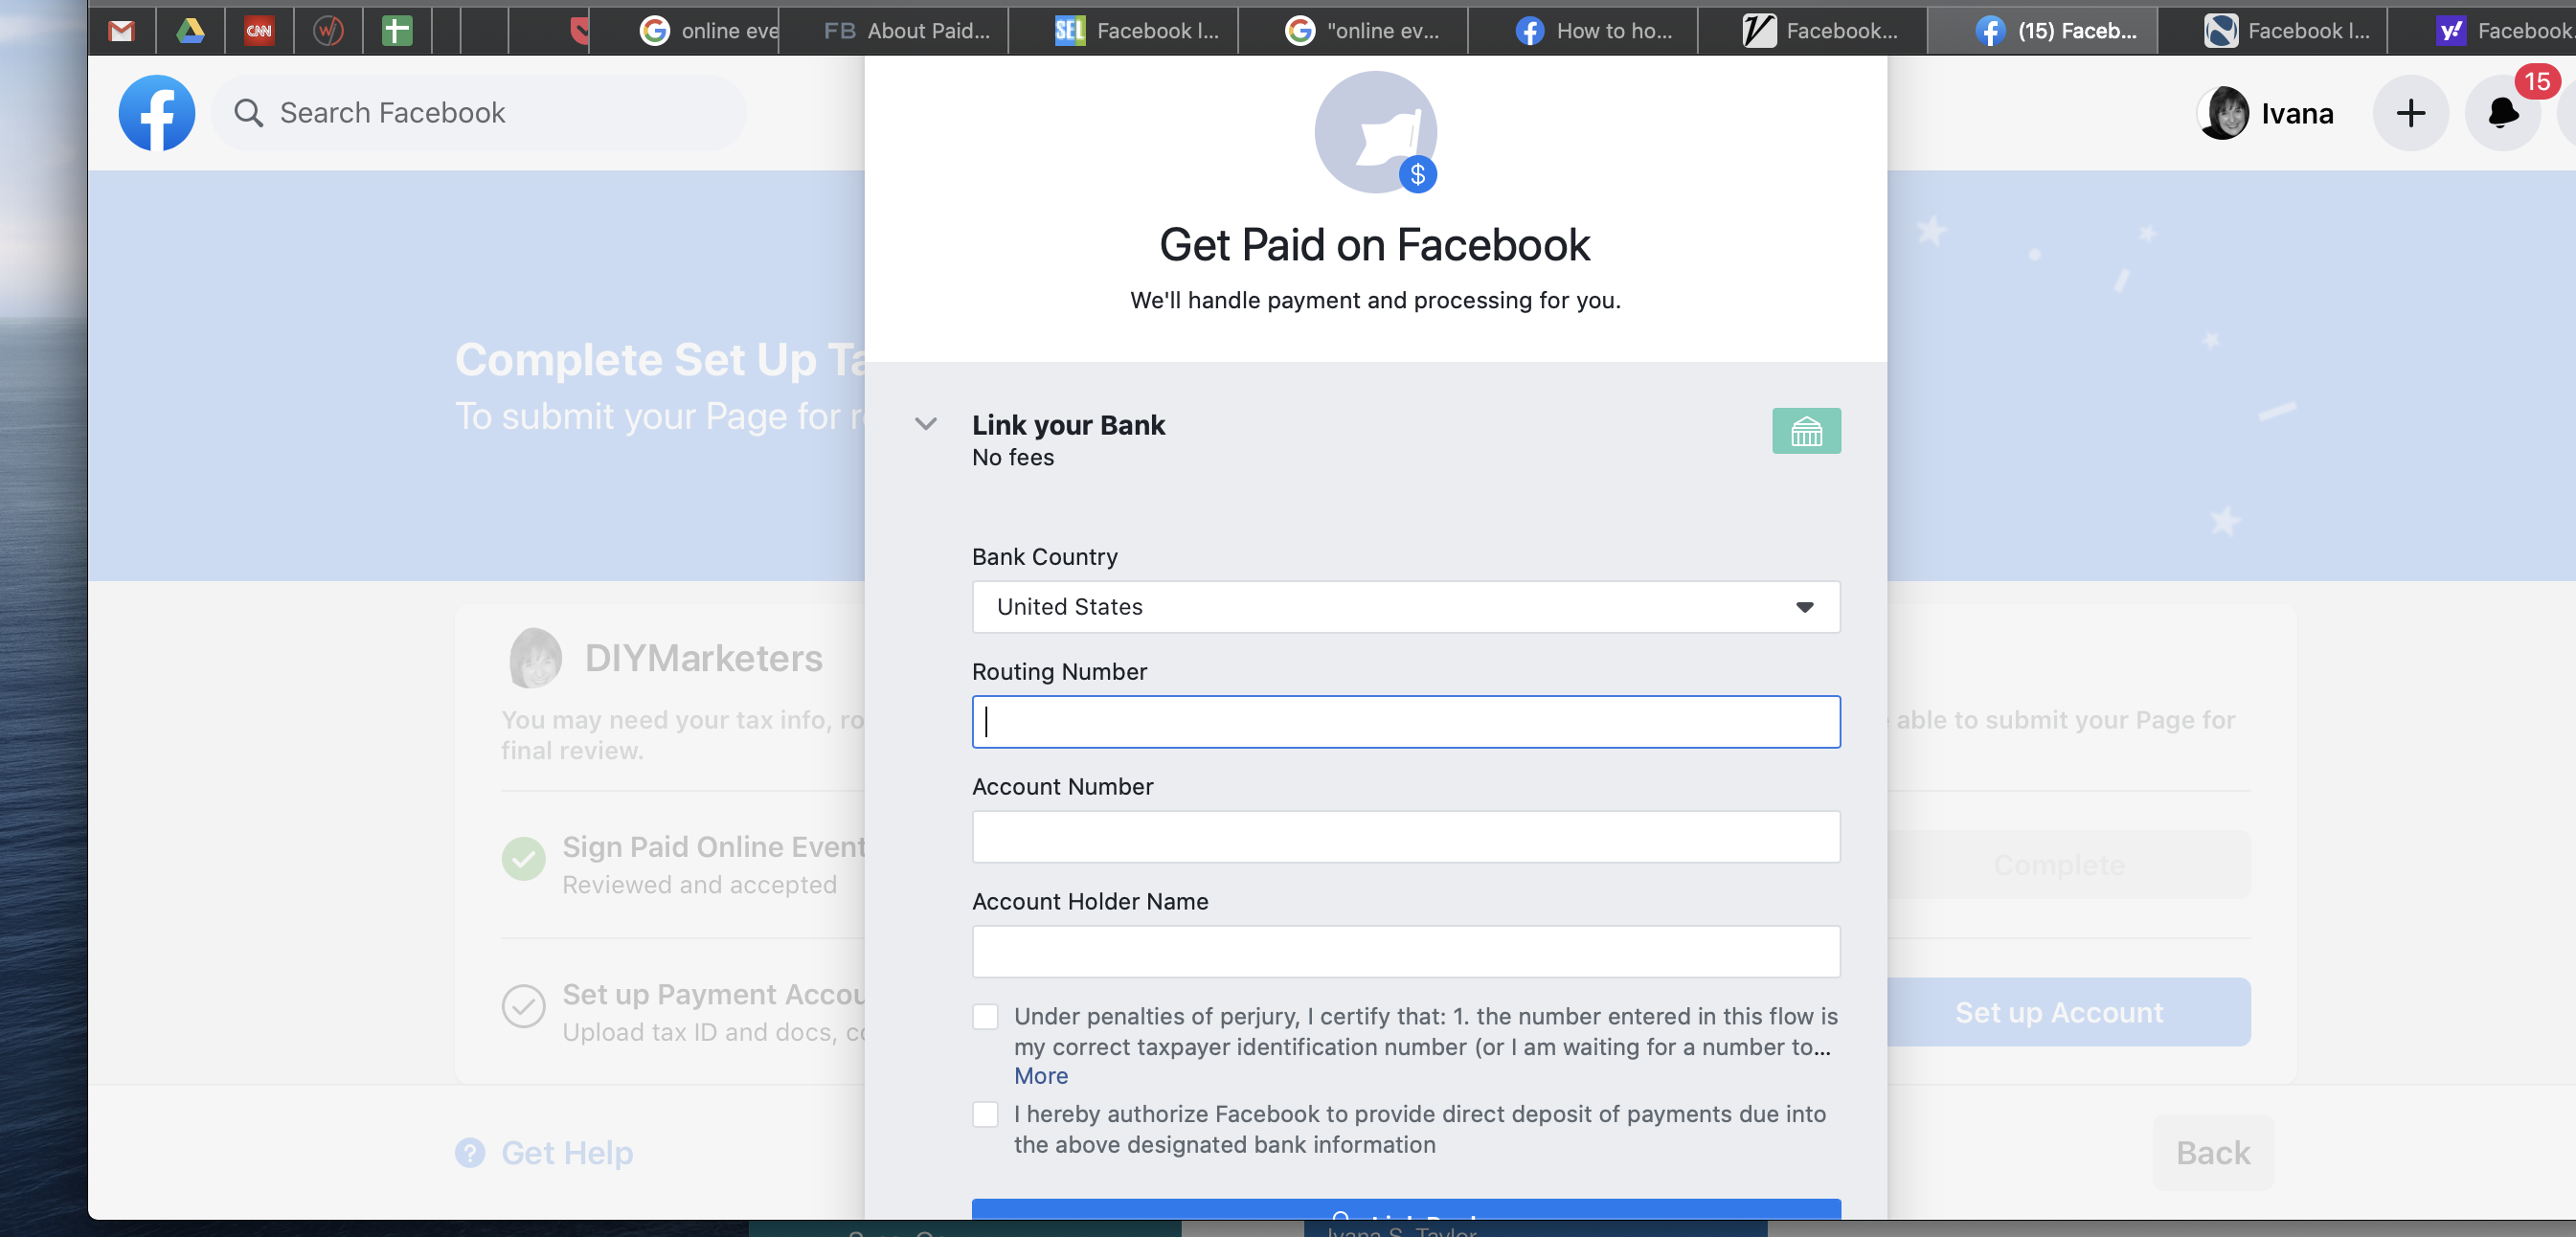Click the DIYMarketers page name
Image resolution: width=2576 pixels, height=1237 pixels.
[x=704, y=658]
